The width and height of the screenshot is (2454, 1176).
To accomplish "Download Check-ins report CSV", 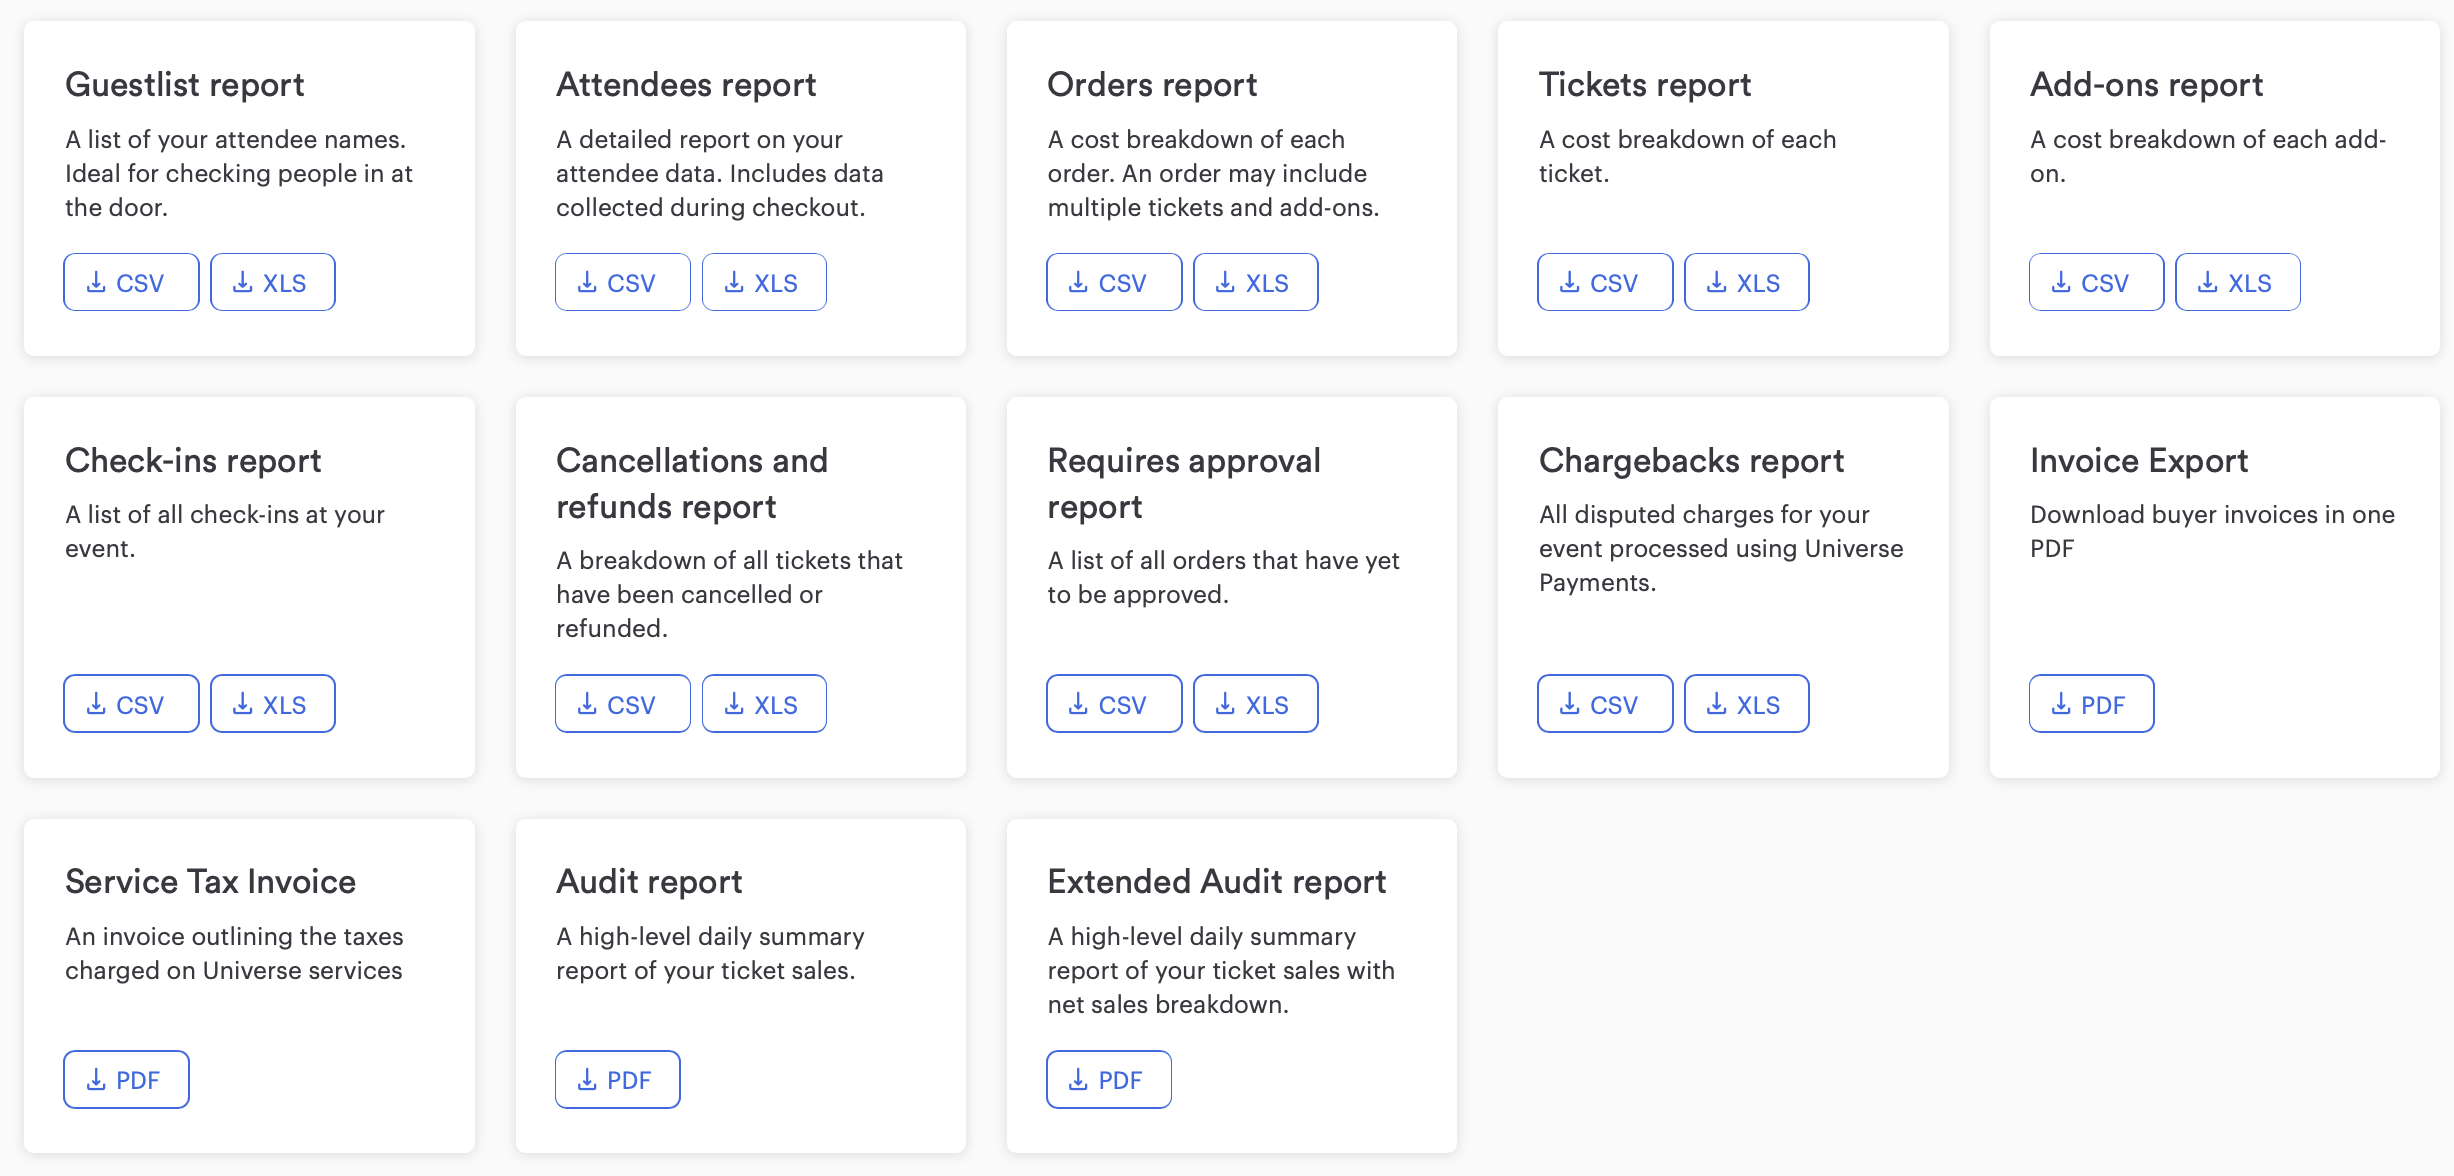I will pos(131,704).
